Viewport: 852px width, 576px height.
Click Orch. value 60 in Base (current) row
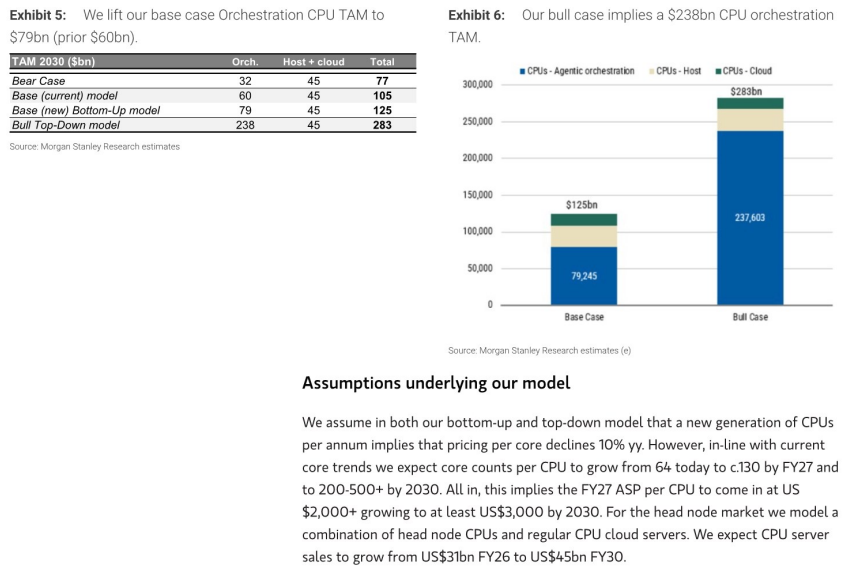pos(245,96)
